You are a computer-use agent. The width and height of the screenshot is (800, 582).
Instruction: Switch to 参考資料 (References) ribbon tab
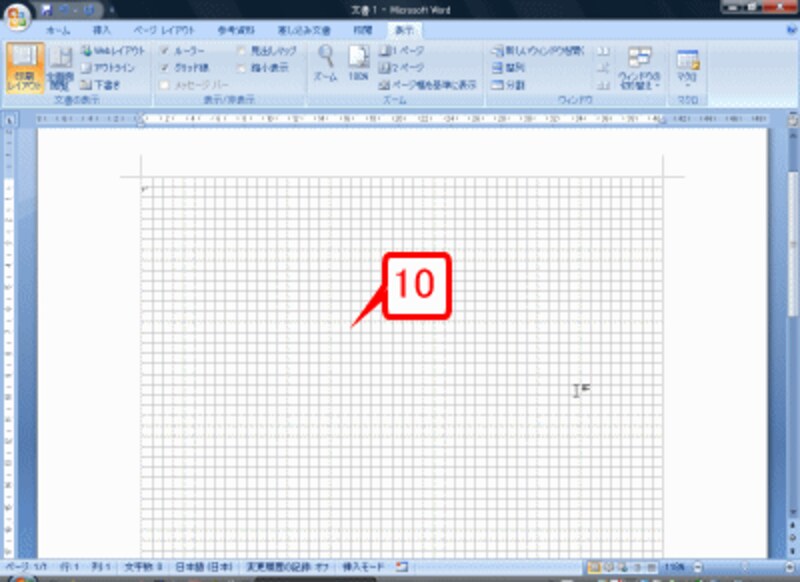236,31
